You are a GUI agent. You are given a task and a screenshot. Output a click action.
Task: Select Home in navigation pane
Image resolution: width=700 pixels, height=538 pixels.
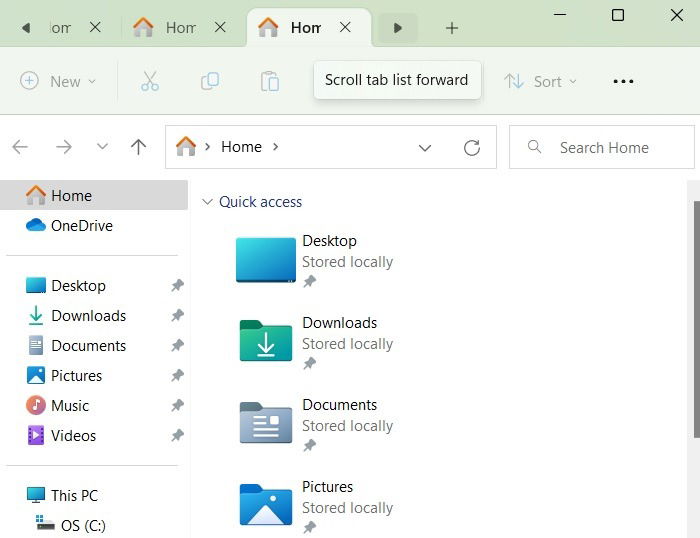pos(94,195)
